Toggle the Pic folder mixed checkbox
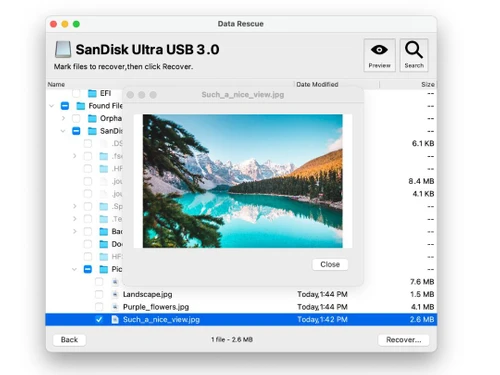Screen dimensions: 500x375 coord(88,269)
